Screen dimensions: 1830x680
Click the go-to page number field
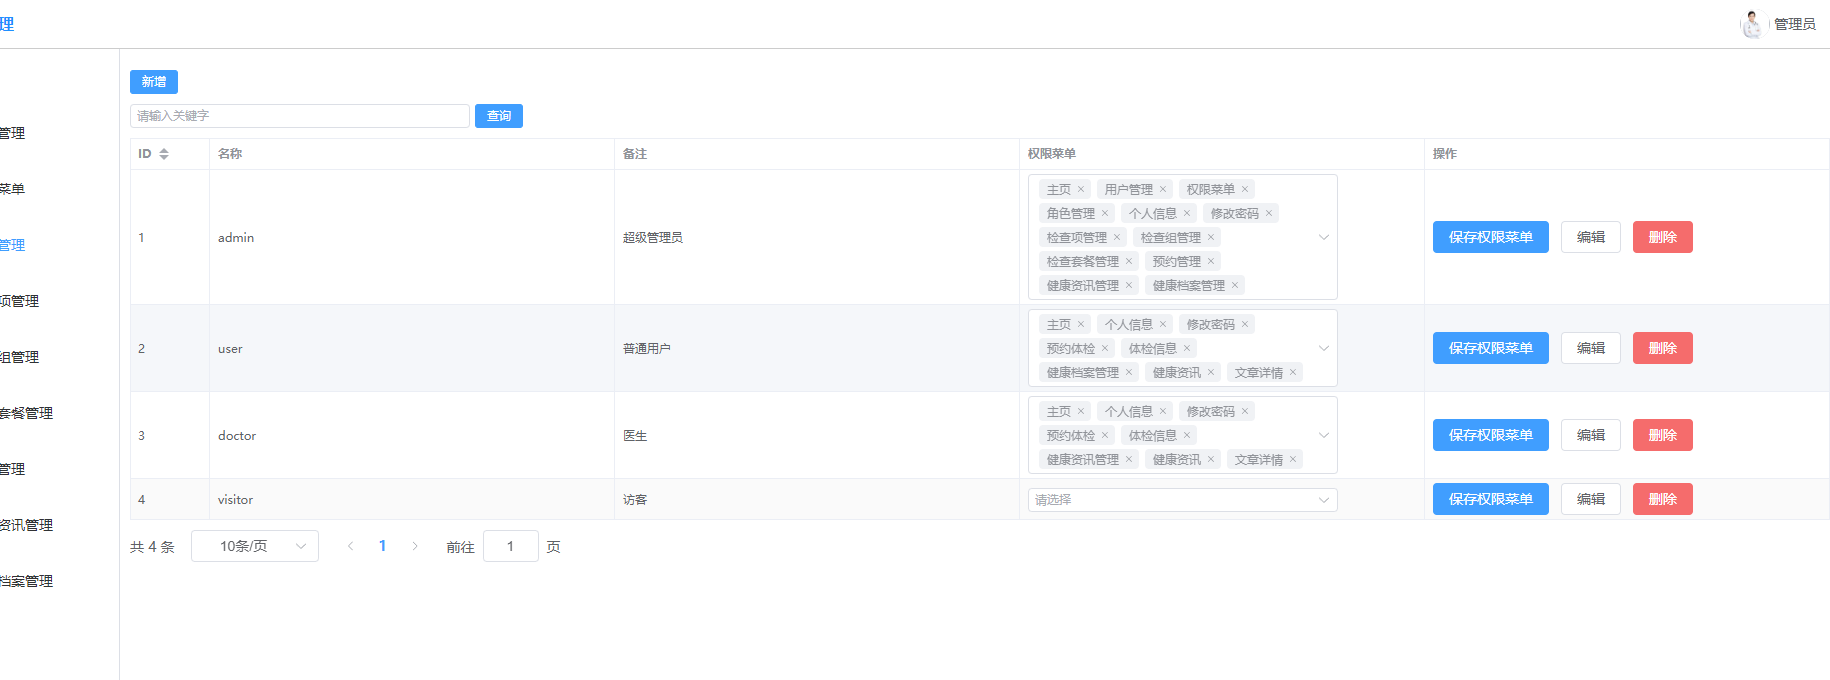[510, 546]
